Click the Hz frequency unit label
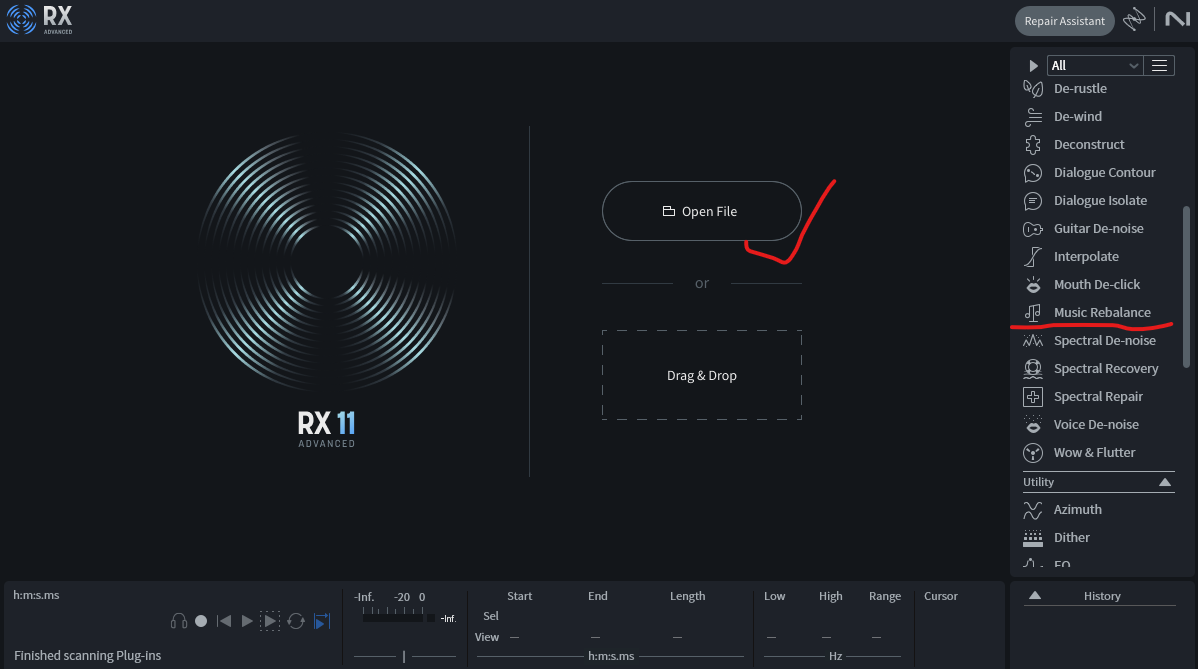Screen dimensions: 1198x669 (x=835, y=656)
